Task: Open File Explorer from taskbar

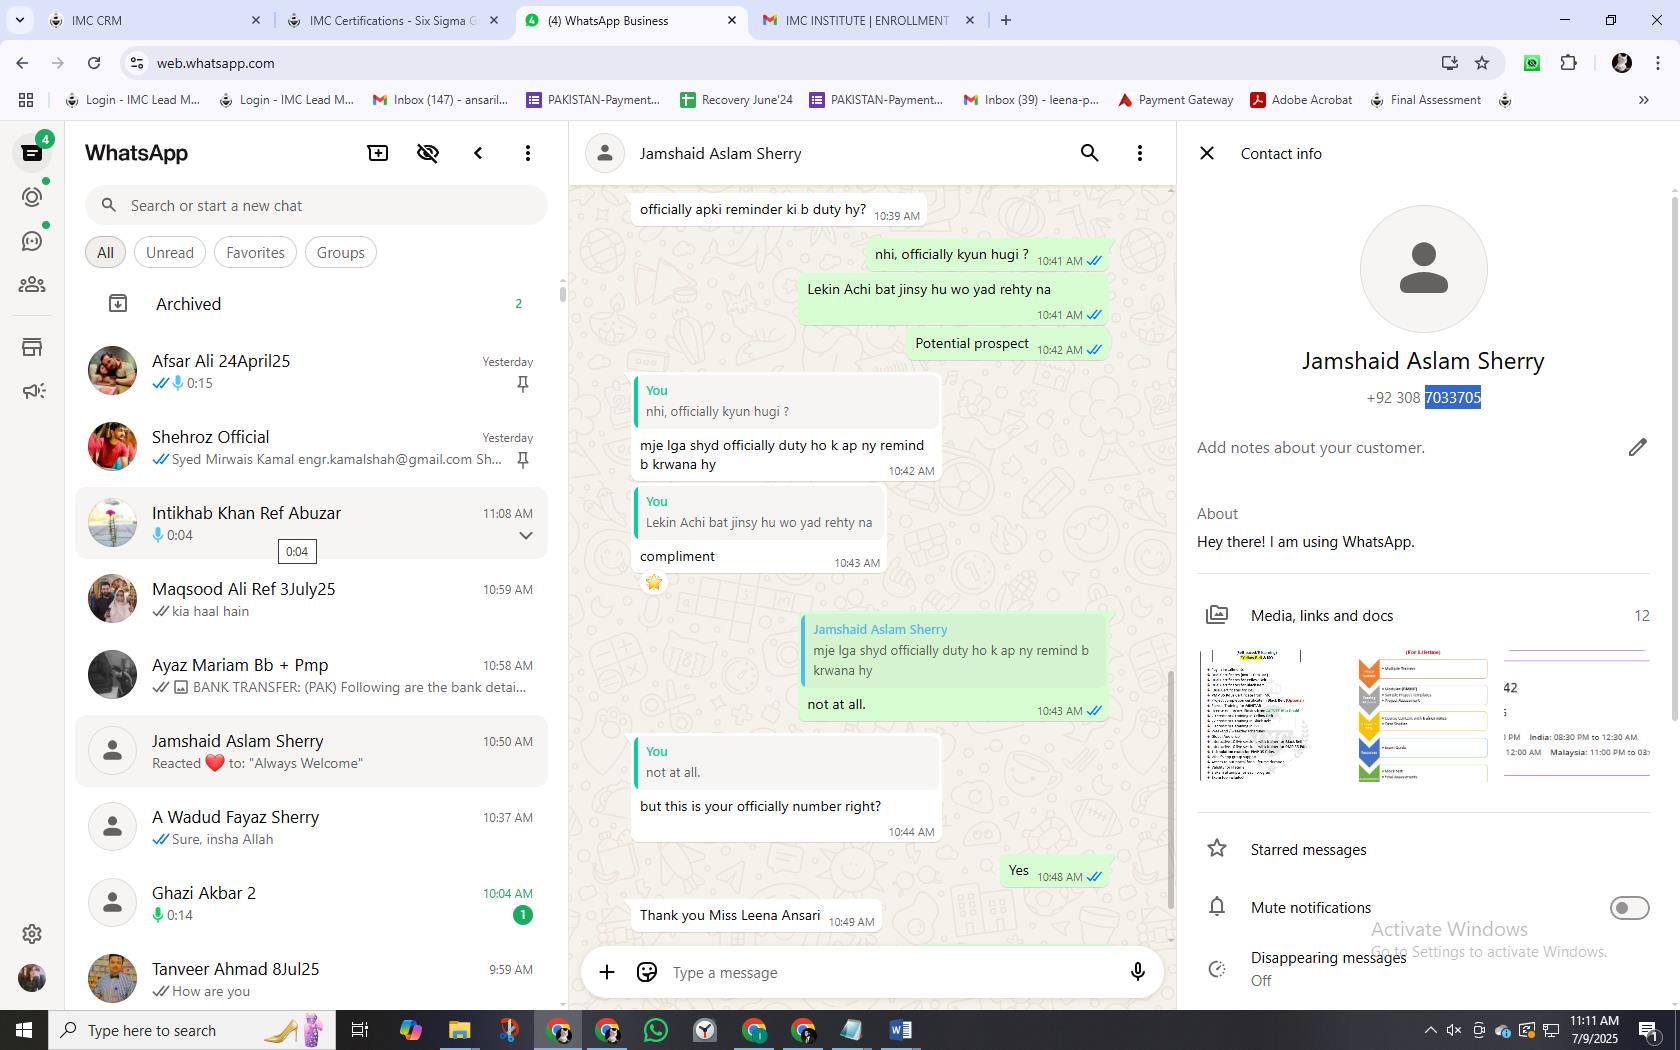Action: (x=459, y=1030)
